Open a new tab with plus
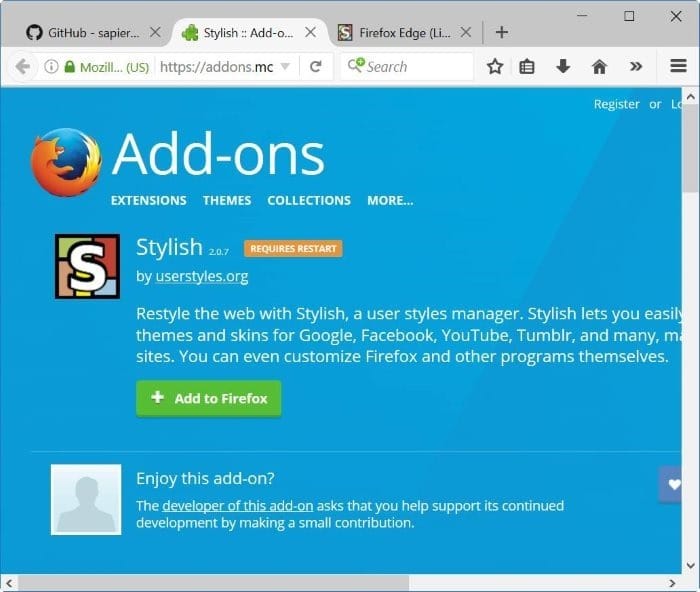 tap(502, 32)
